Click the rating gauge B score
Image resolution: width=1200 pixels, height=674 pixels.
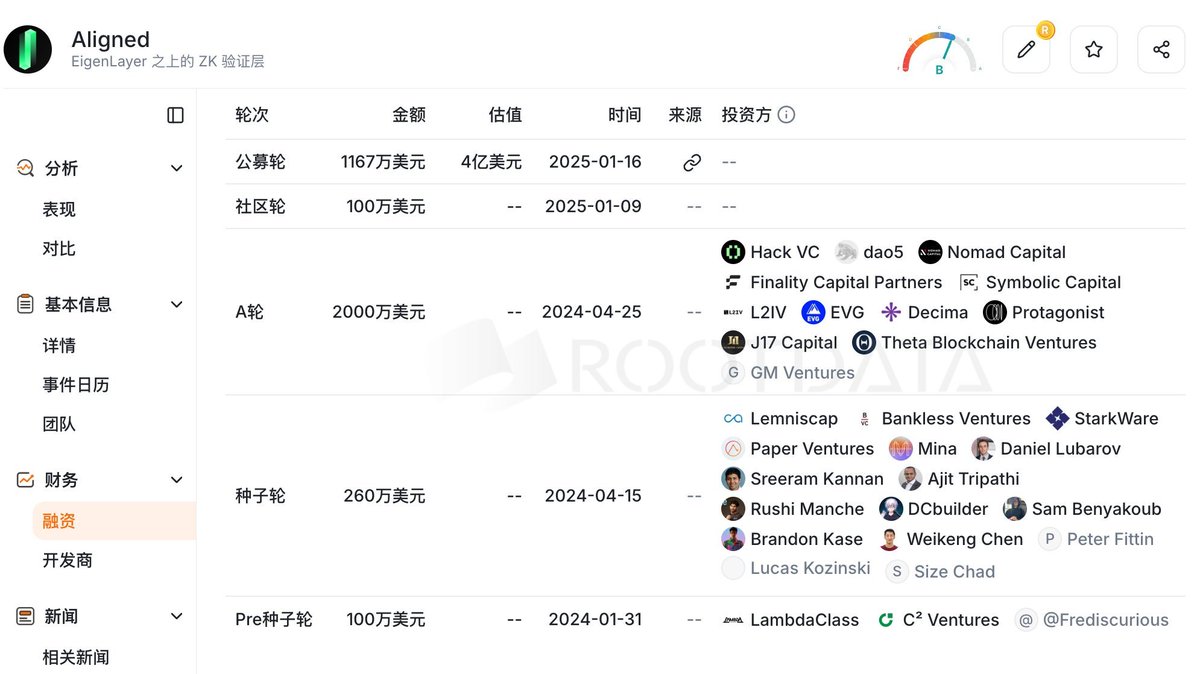click(940, 52)
